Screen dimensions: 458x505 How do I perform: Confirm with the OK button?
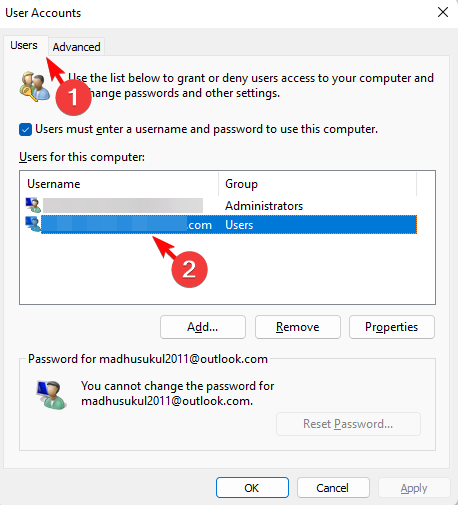(252, 488)
